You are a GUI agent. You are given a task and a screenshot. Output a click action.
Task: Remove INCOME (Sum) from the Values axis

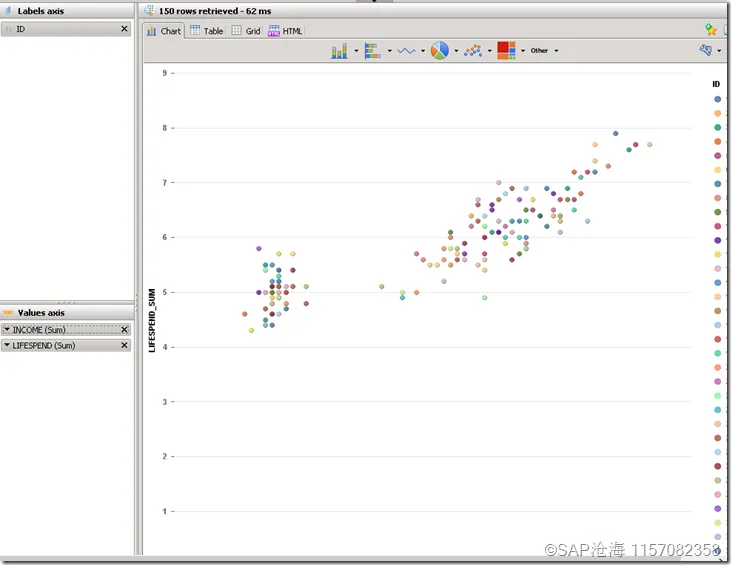(124, 330)
